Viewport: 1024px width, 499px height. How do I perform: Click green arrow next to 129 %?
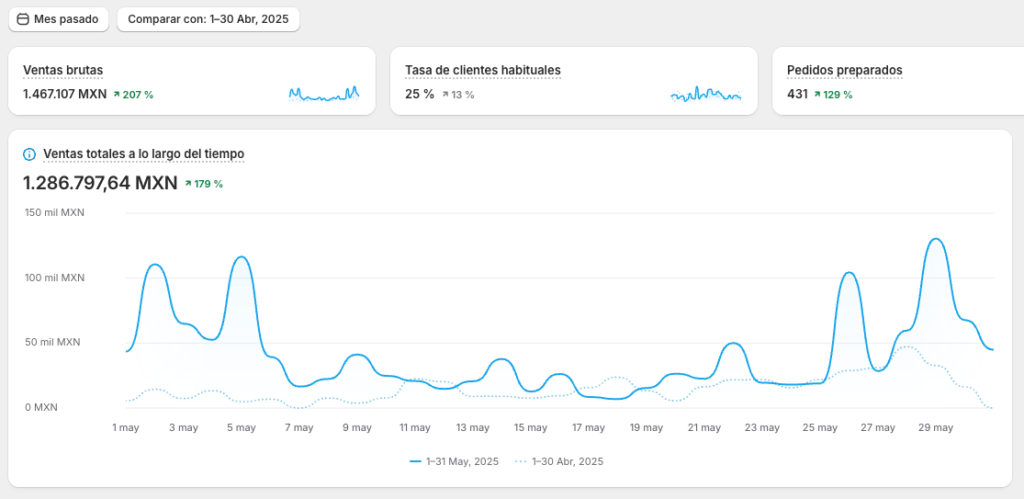[817, 94]
